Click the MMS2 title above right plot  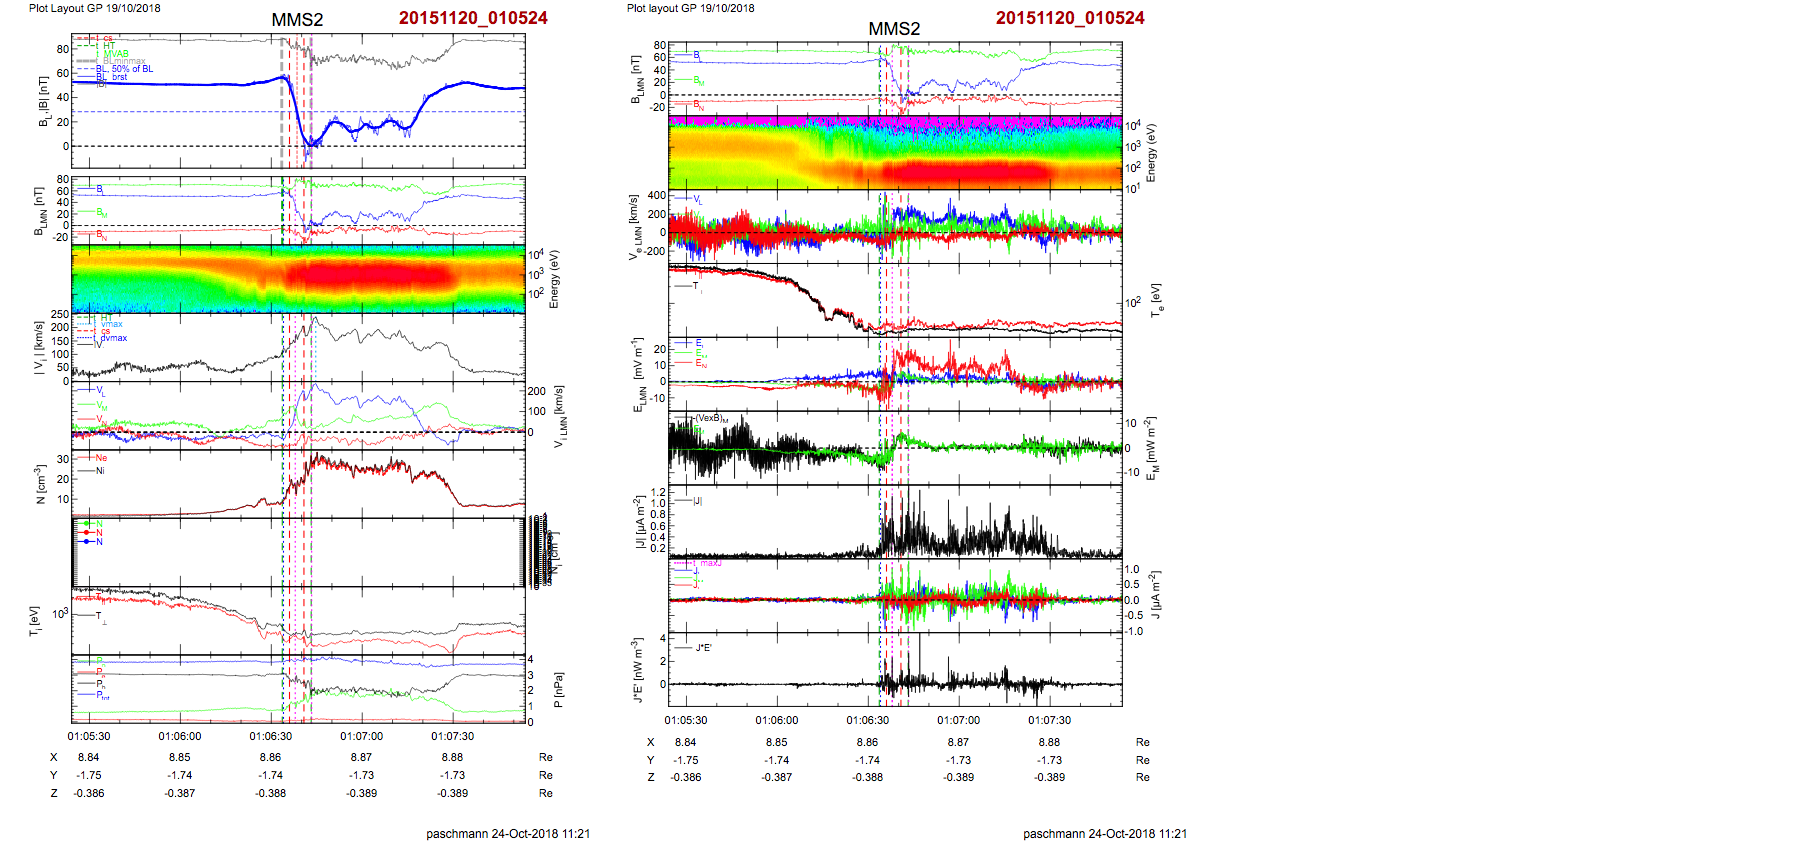(894, 29)
